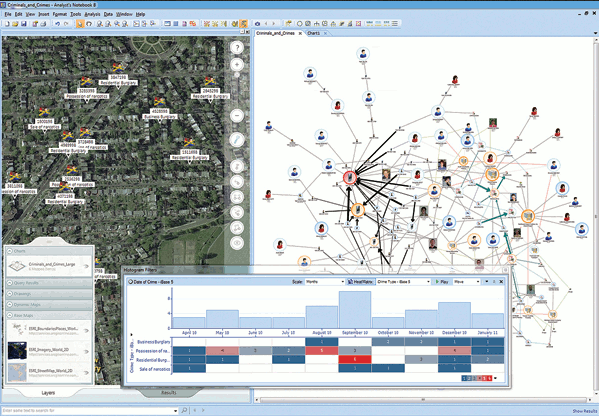The width and height of the screenshot is (599, 416).
Task: Click the search magnifier icon in bottom bar
Action: pyautogui.click(x=184, y=410)
